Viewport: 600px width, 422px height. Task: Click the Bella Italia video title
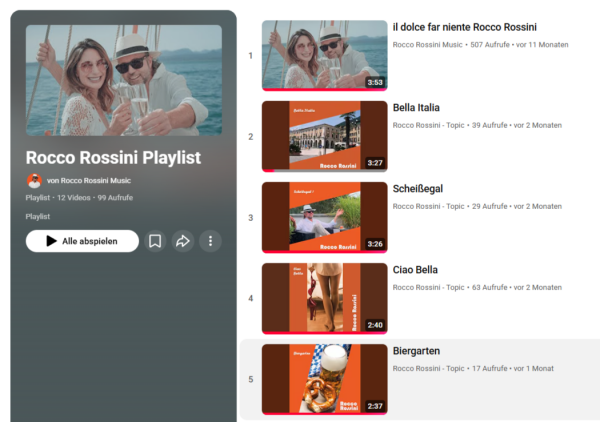[x=416, y=108]
